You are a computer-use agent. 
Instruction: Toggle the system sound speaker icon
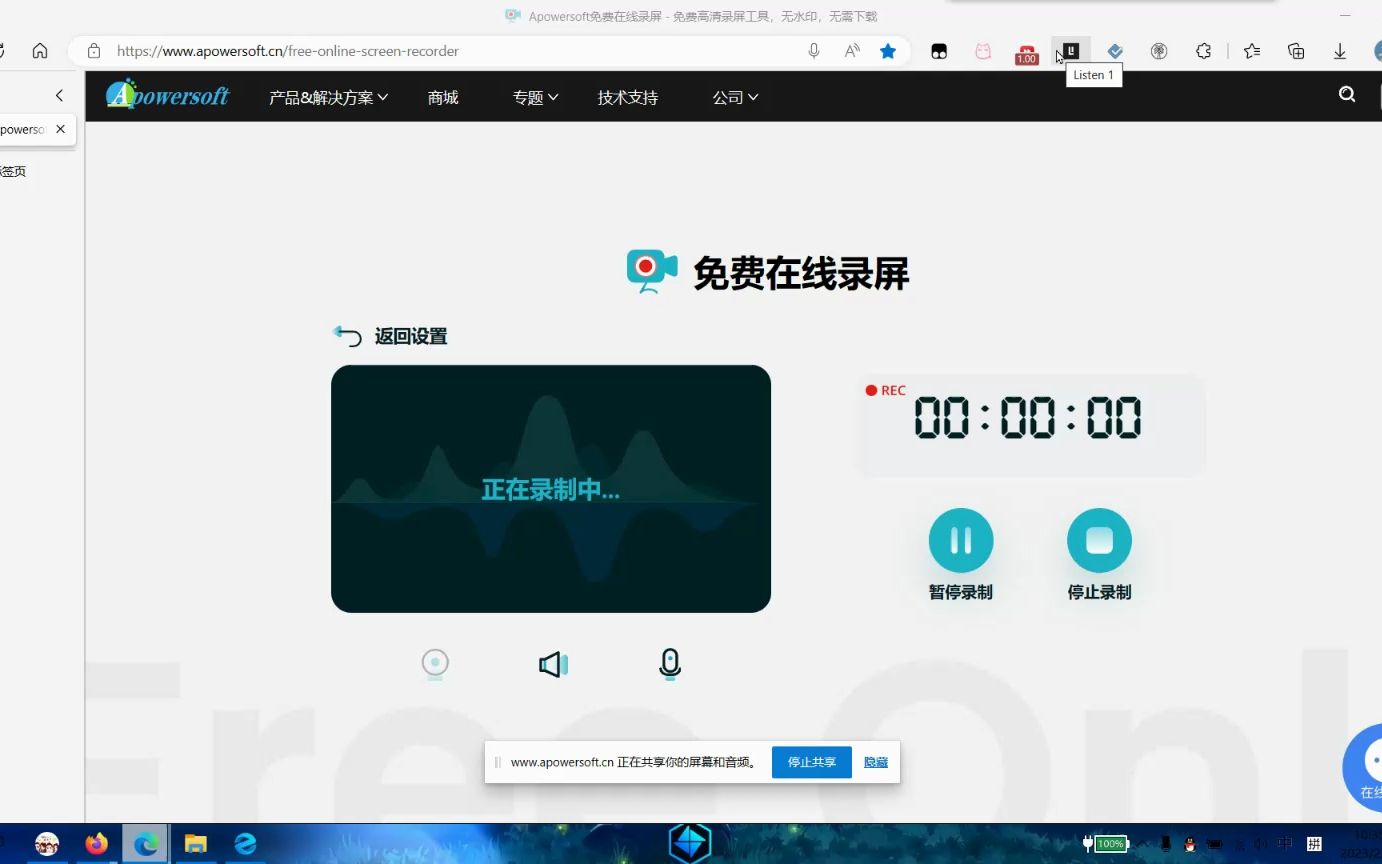(553, 665)
